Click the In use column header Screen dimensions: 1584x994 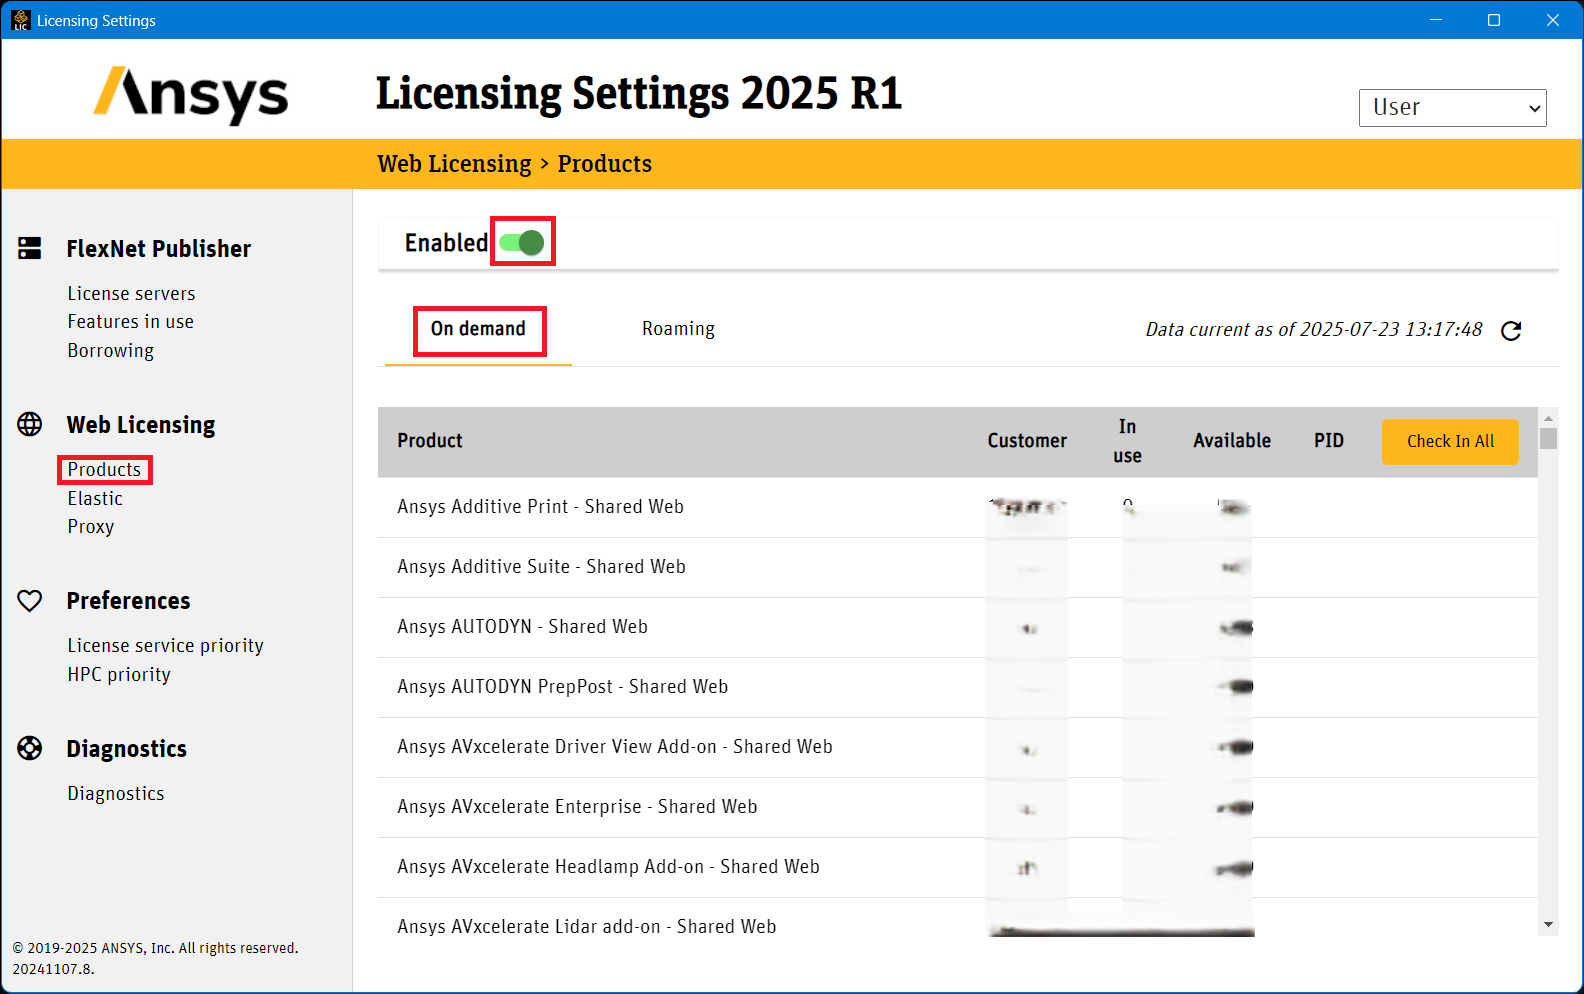tap(1127, 441)
